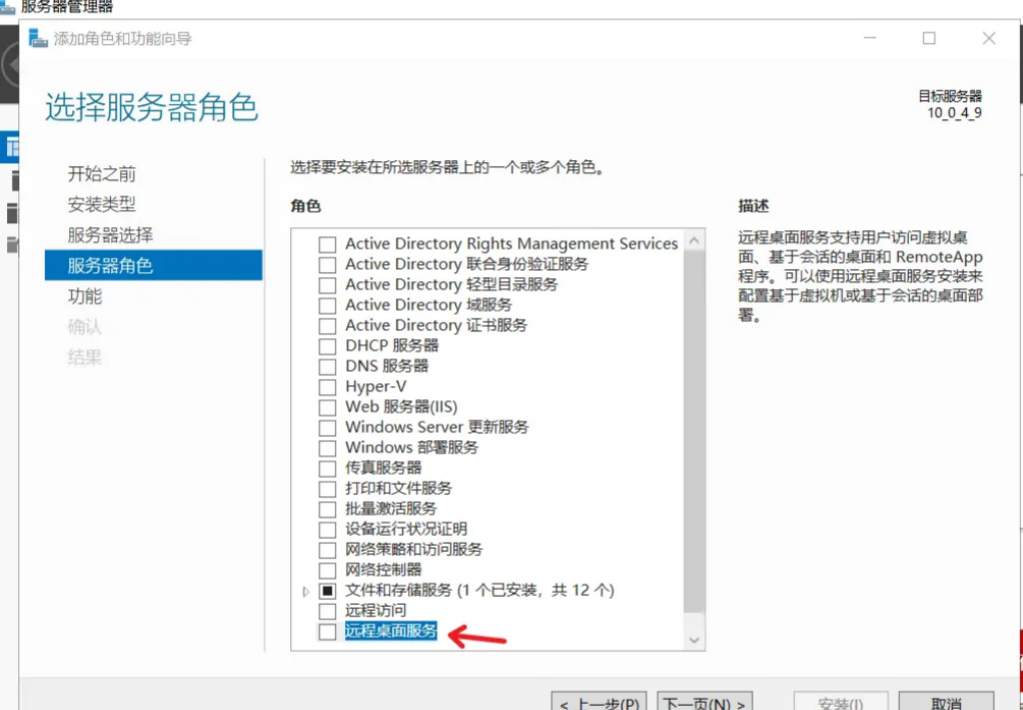Tick the Active Directory 证书服务 checkbox
The image size is (1023, 710).
click(x=327, y=326)
